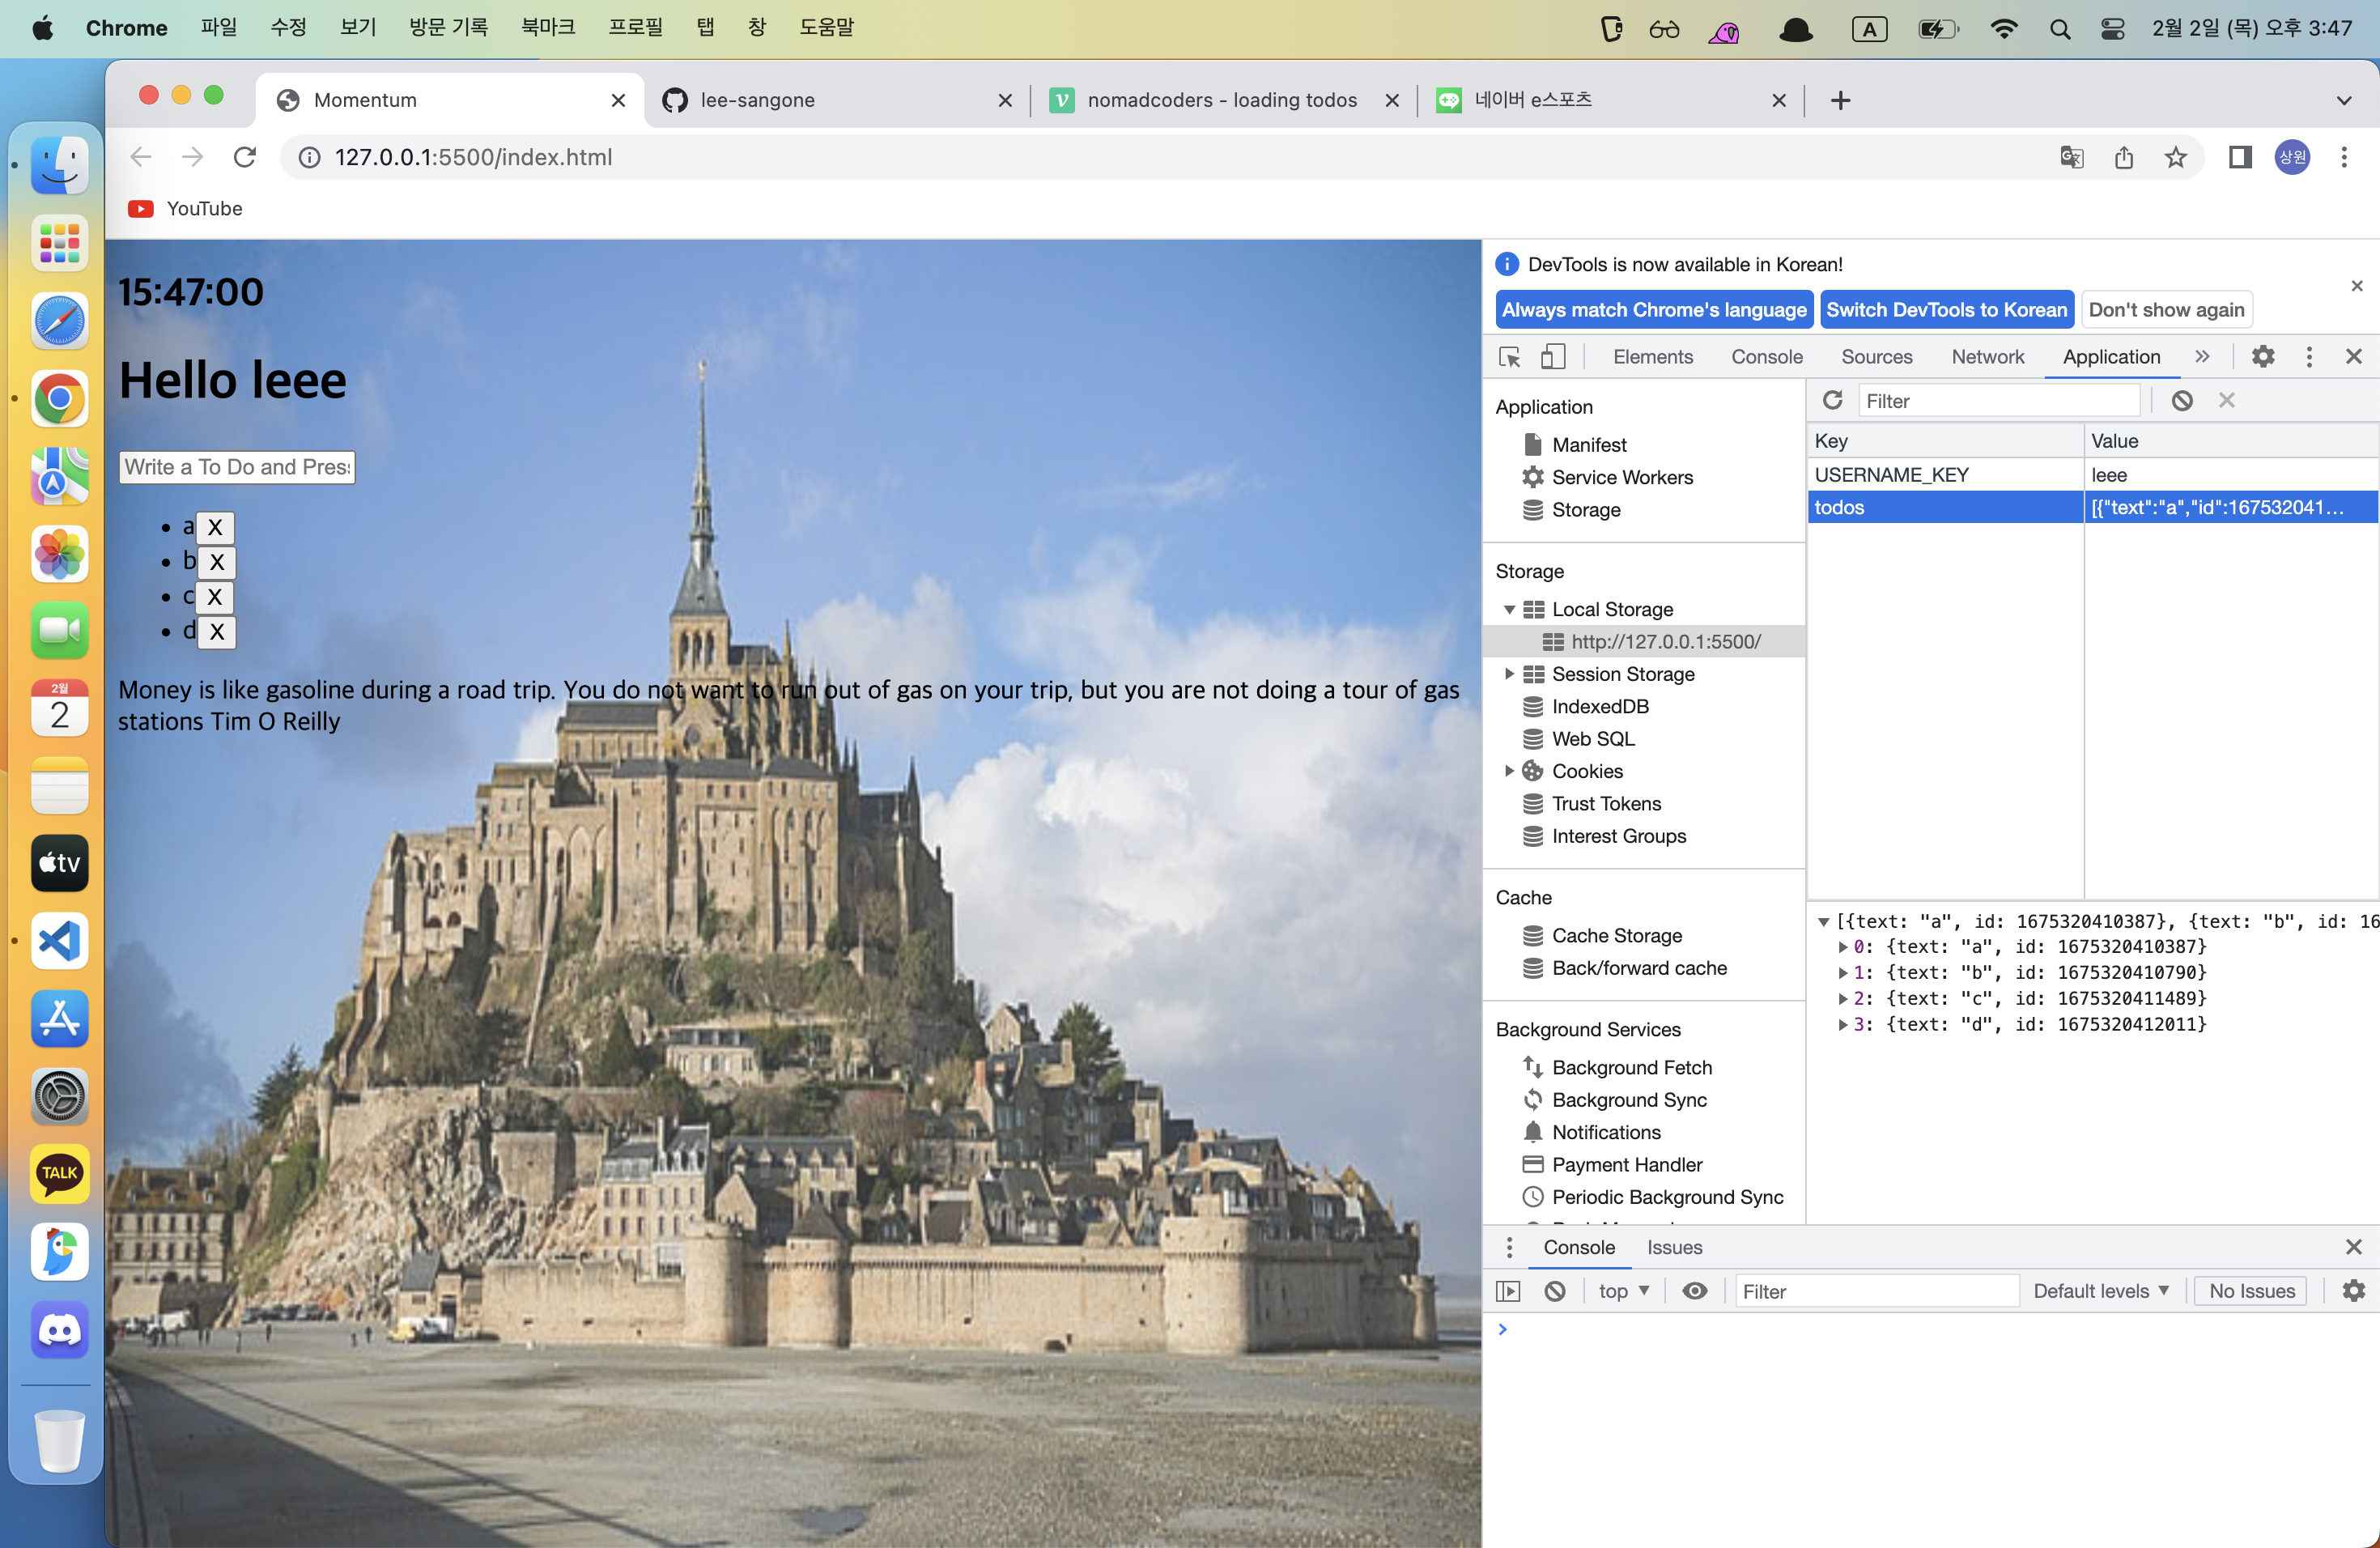Open DevTools settings gear icon
The image size is (2380, 1548).
click(x=2262, y=357)
